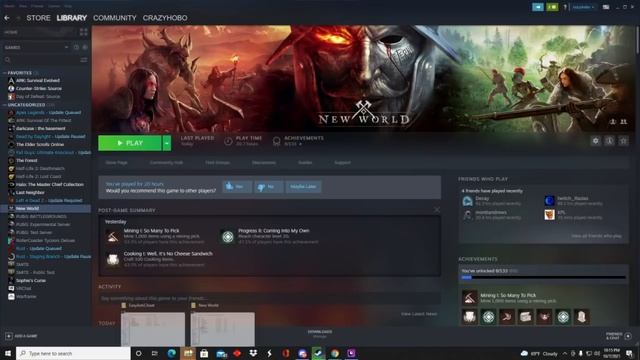Click the green PLAY button
Viewport: 640px width, 360px height.
pos(130,143)
